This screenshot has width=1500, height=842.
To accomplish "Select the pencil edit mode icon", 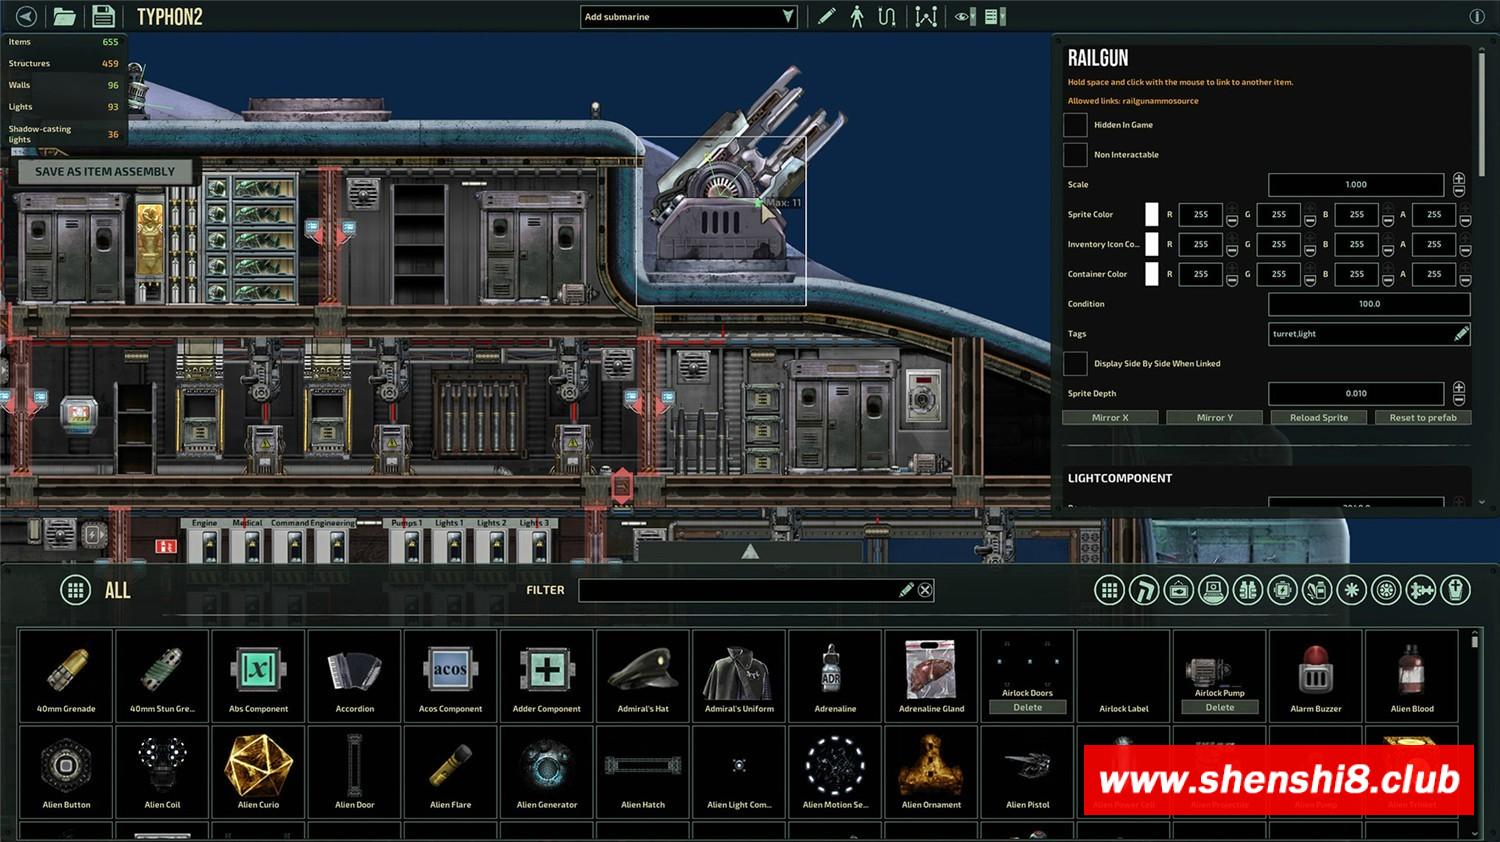I will 826,16.
